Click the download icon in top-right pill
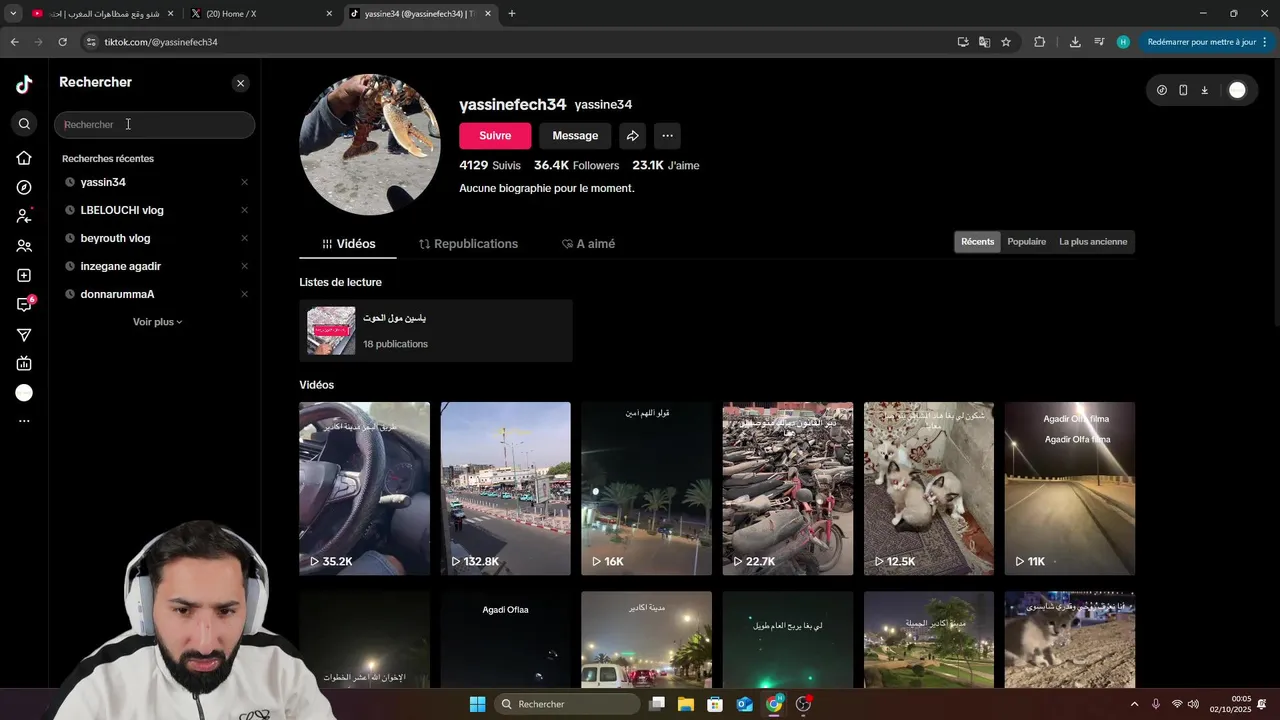Image resolution: width=1280 pixels, height=720 pixels. pos(1204,90)
